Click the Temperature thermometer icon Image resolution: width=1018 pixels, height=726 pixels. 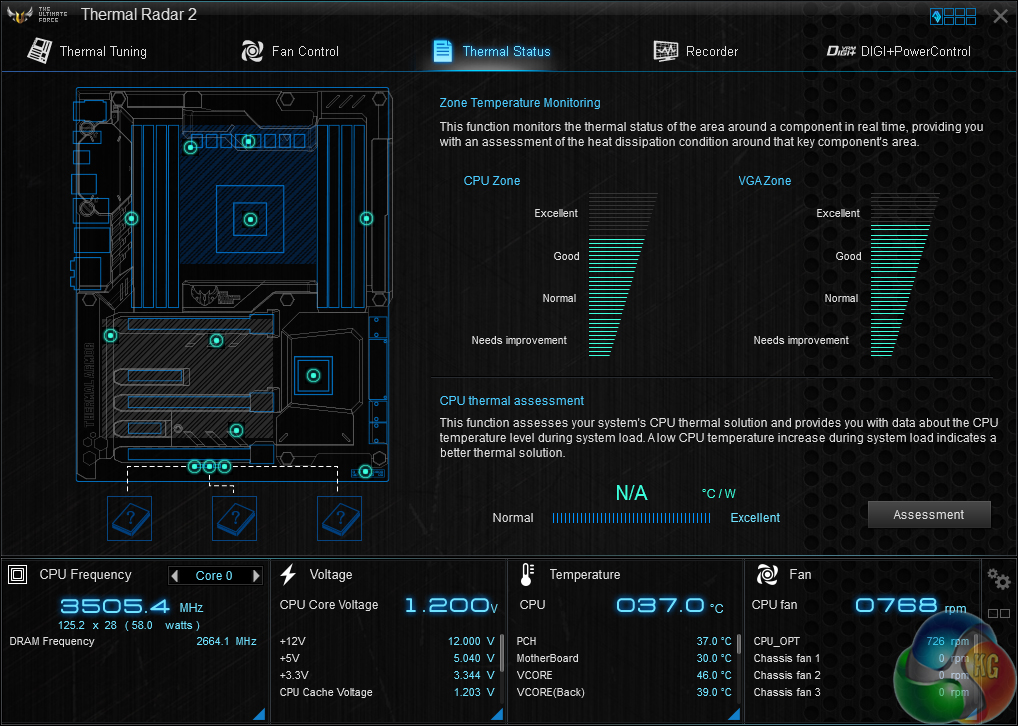(527, 575)
